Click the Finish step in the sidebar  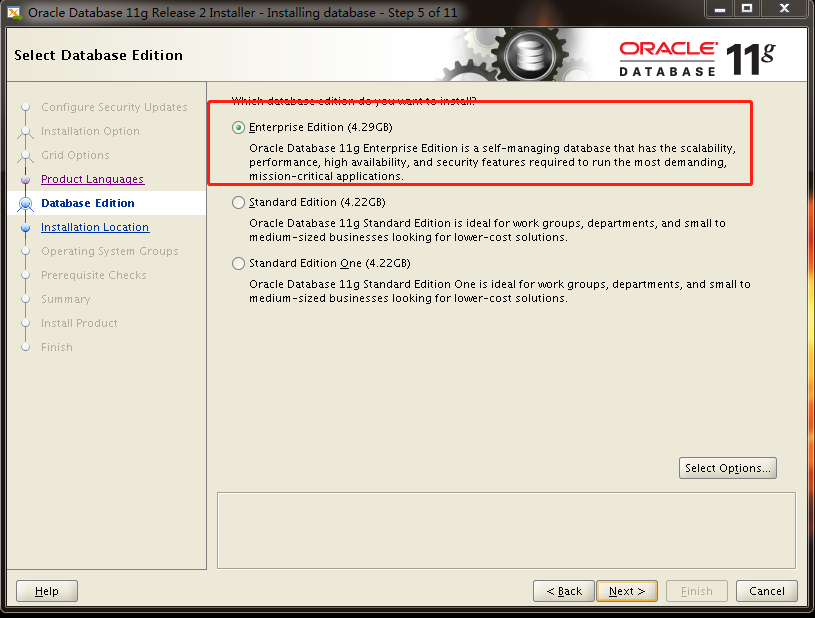tap(57, 347)
